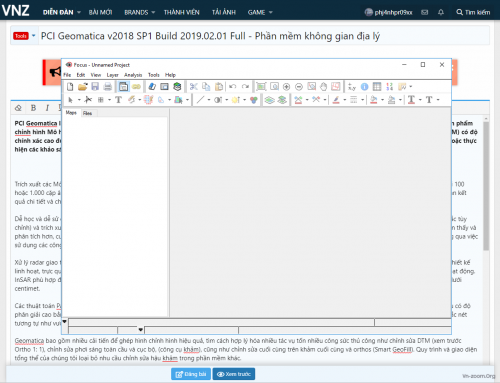This screenshot has height=383, width=500.
Task: Click the editor's vertical scrollbar thumb
Action: [486, 186]
